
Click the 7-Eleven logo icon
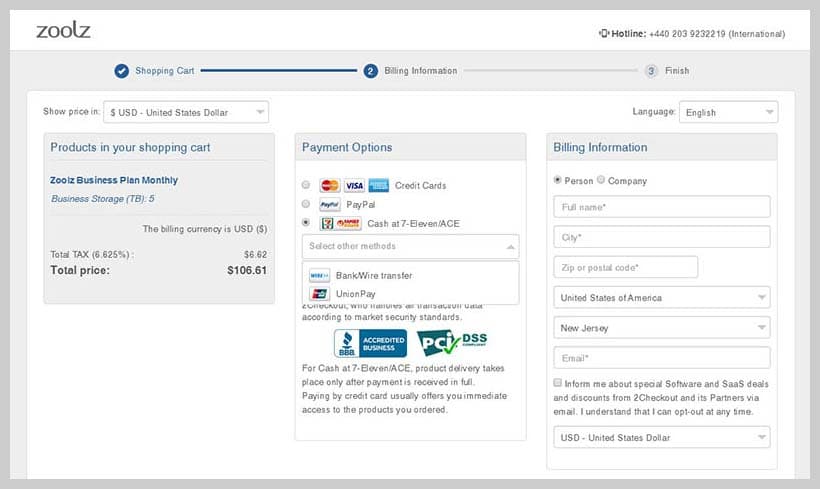327,223
